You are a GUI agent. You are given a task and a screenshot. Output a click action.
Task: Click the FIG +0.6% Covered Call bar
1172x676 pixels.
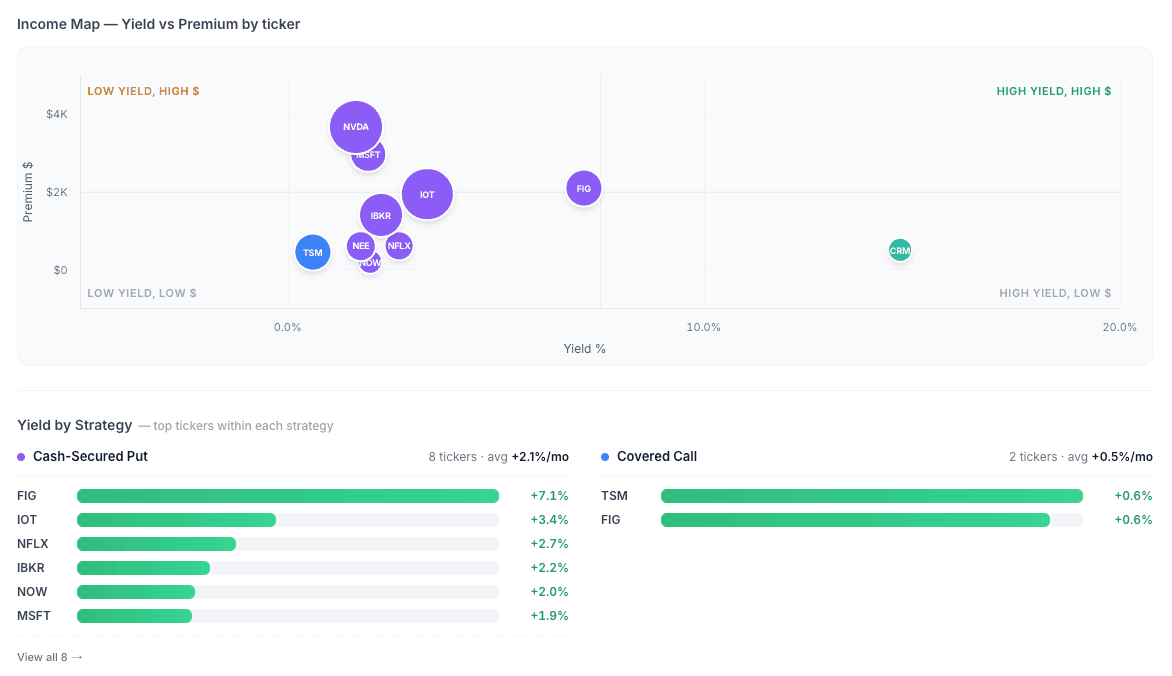[872, 520]
